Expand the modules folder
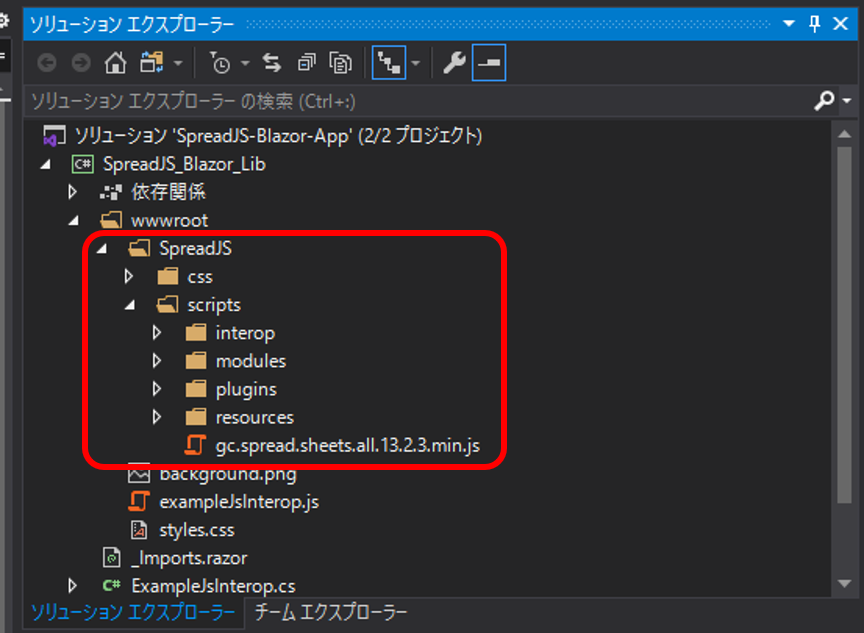864x633 pixels. [156, 361]
